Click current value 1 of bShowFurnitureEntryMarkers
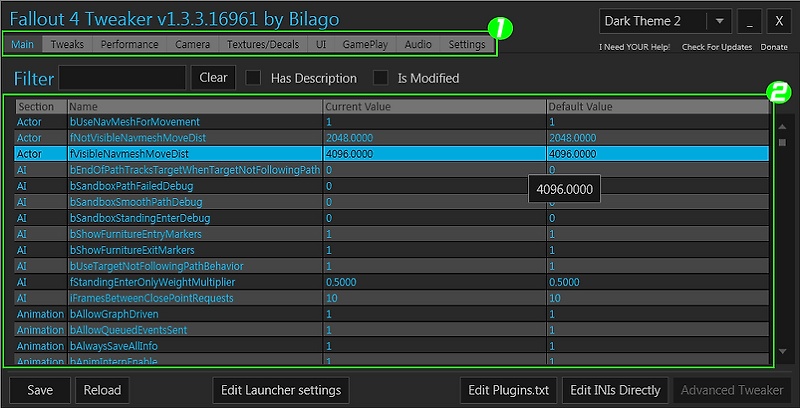Viewport: 800px width, 408px height. coord(434,234)
